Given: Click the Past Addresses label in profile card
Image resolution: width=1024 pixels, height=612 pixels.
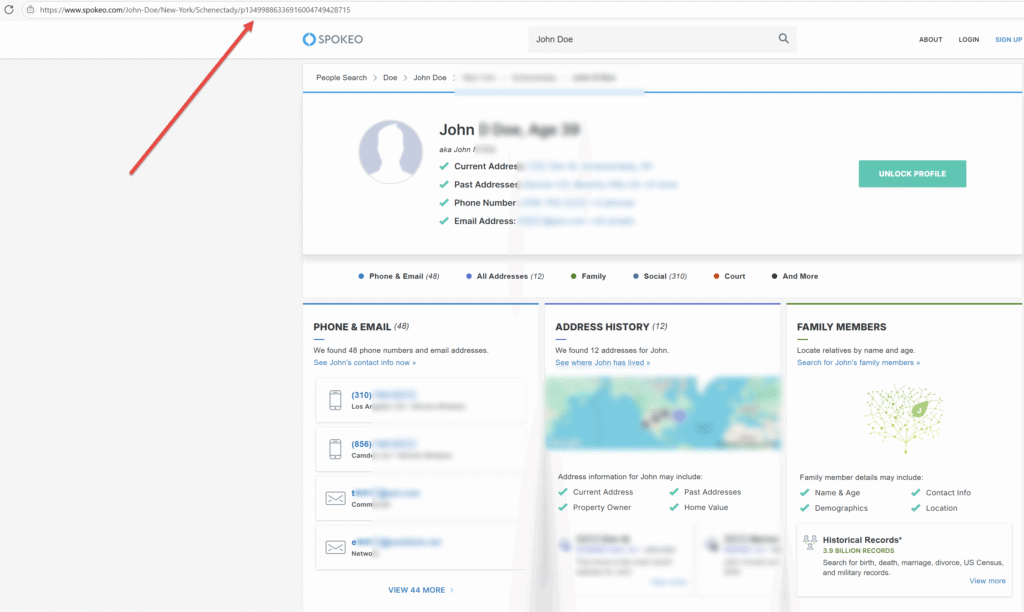Looking at the screenshot, I should 486,184.
